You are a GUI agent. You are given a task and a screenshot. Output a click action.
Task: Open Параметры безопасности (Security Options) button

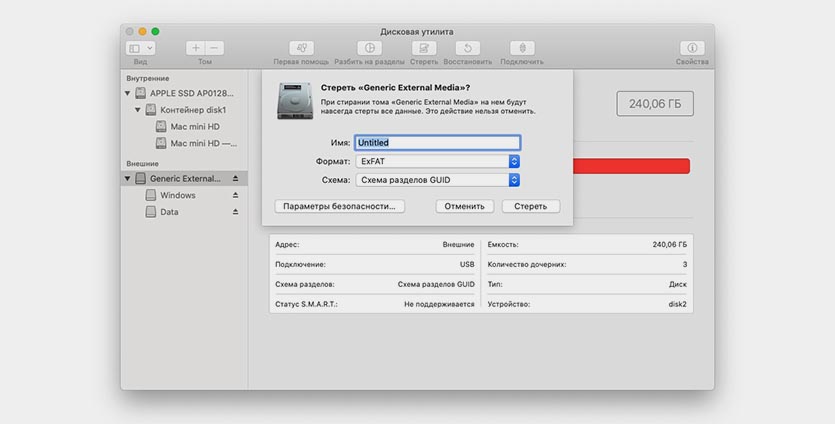tap(339, 206)
